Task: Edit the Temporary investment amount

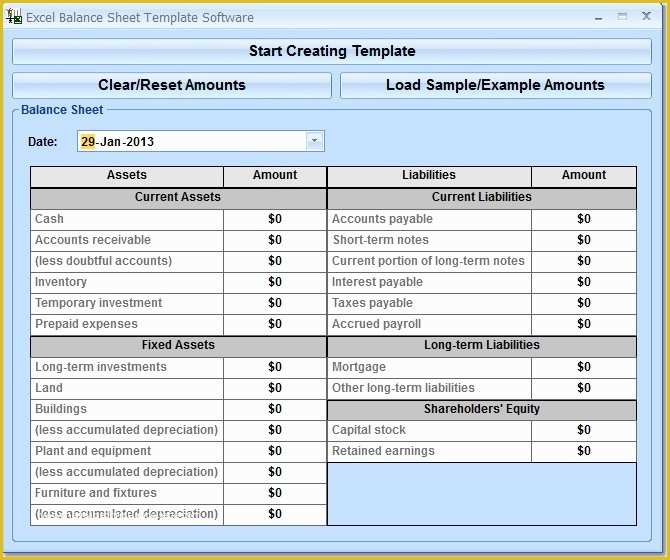Action: click(275, 303)
